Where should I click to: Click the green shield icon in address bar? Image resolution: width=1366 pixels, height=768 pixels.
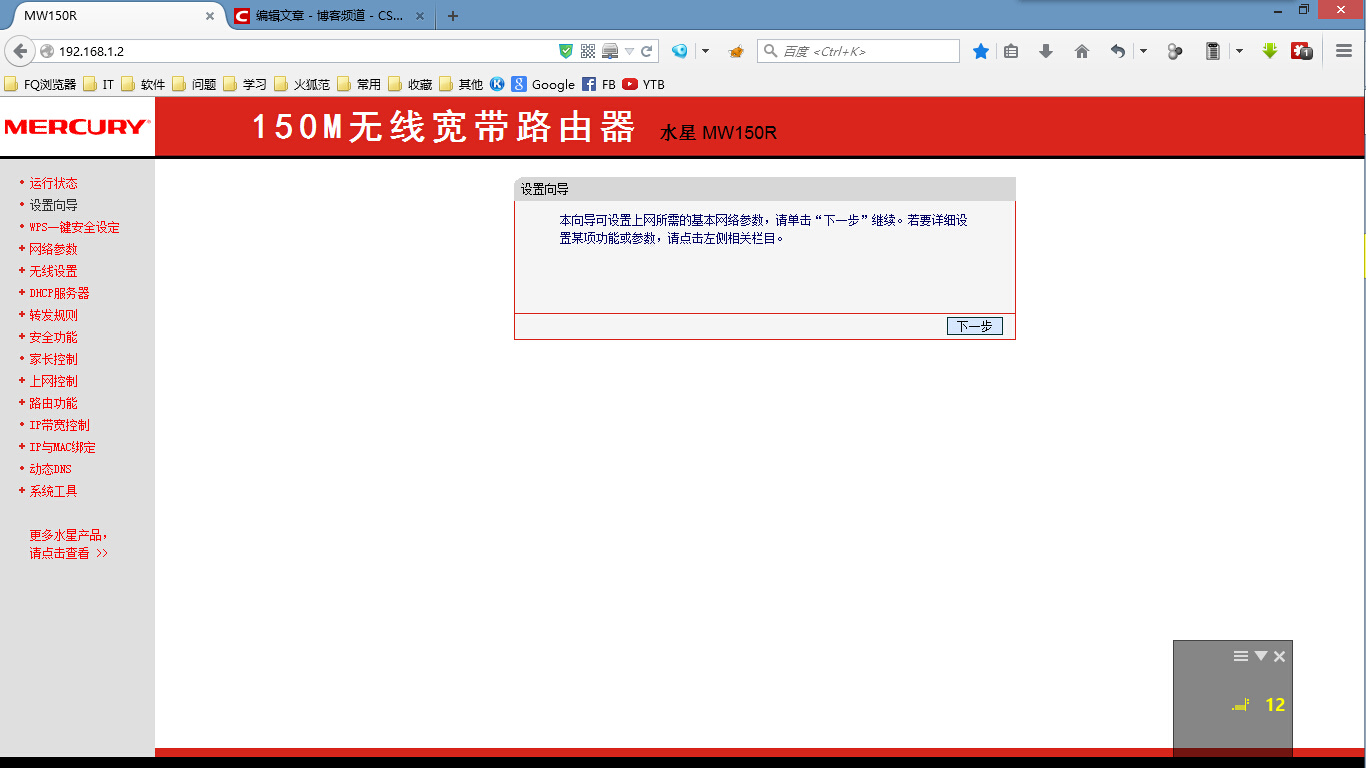pyautogui.click(x=566, y=51)
